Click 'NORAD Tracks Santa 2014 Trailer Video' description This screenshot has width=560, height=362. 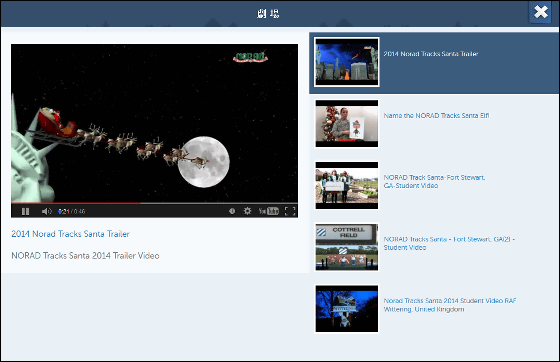(x=85, y=256)
